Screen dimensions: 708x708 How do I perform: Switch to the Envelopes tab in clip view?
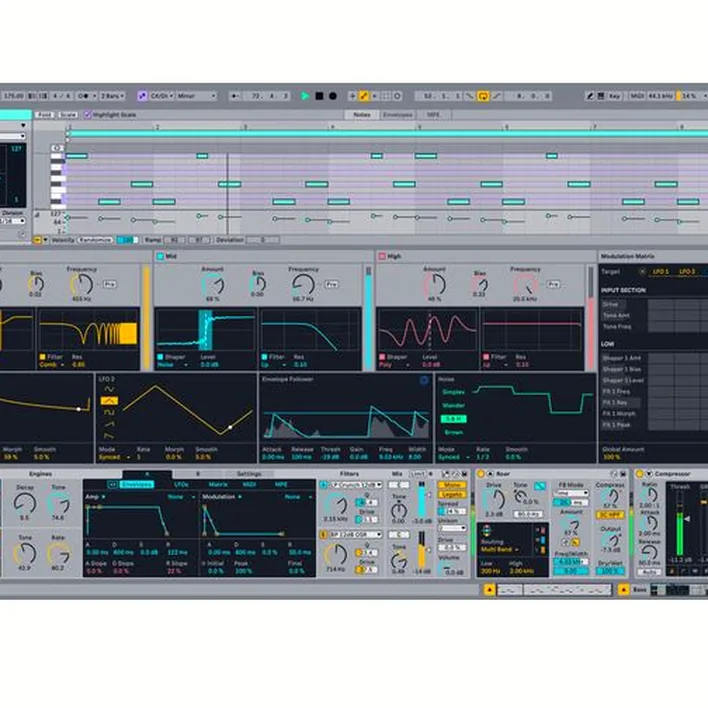397,115
